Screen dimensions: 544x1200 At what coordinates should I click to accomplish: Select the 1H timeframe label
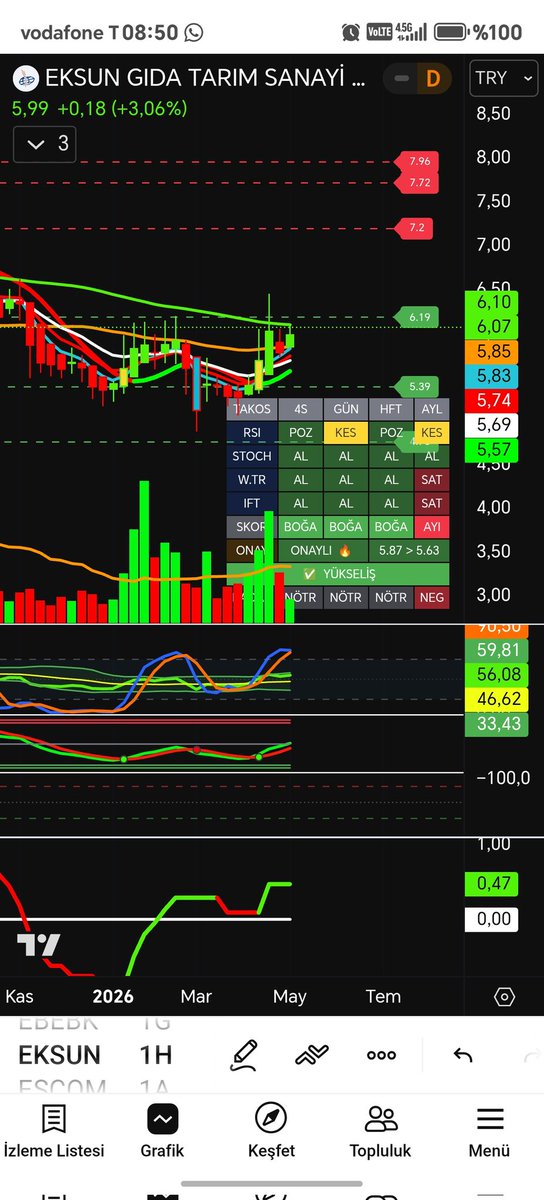point(155,1055)
